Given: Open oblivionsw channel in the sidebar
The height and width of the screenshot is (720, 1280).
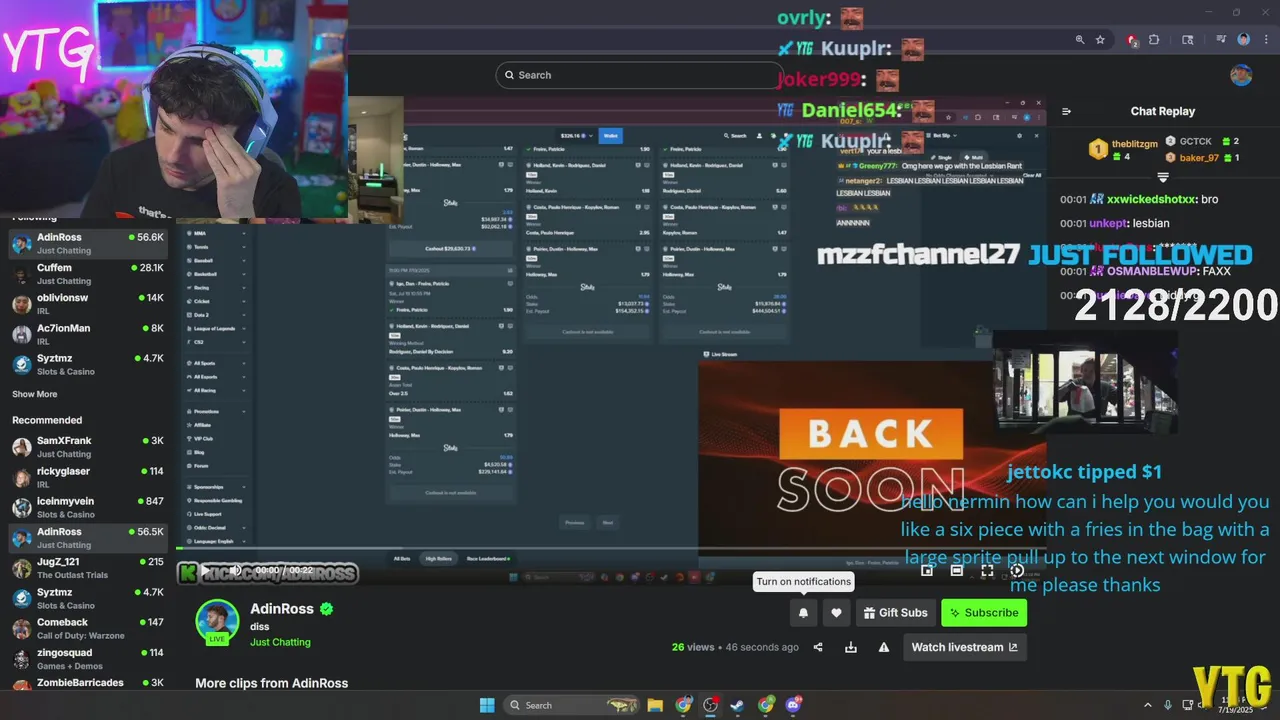Looking at the screenshot, I should [x=88, y=304].
